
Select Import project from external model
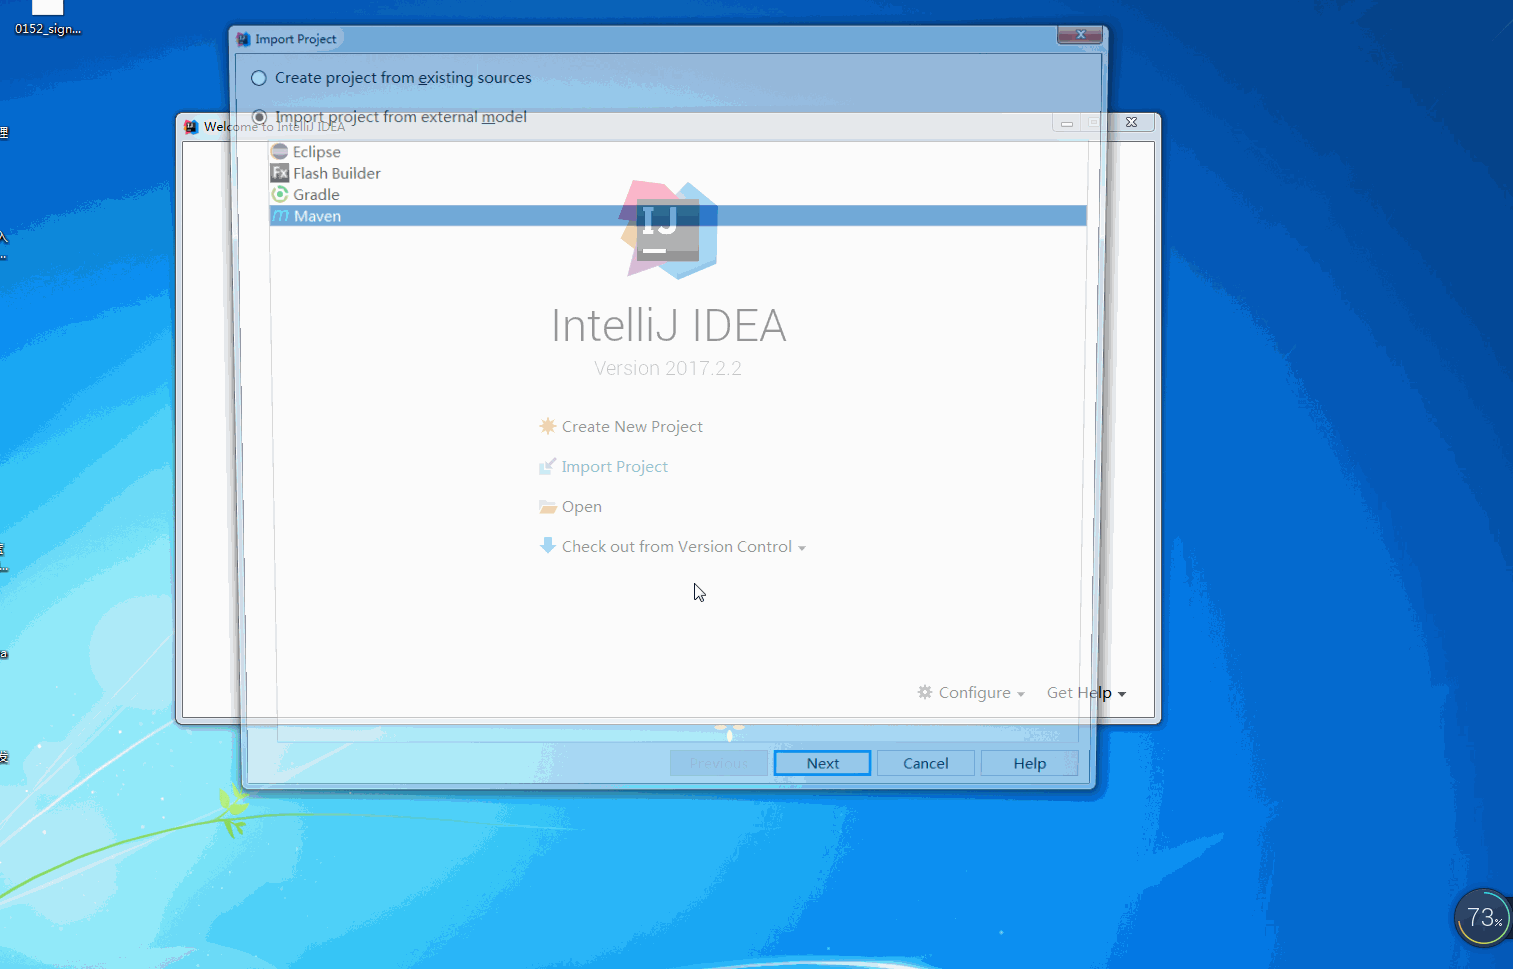click(259, 116)
